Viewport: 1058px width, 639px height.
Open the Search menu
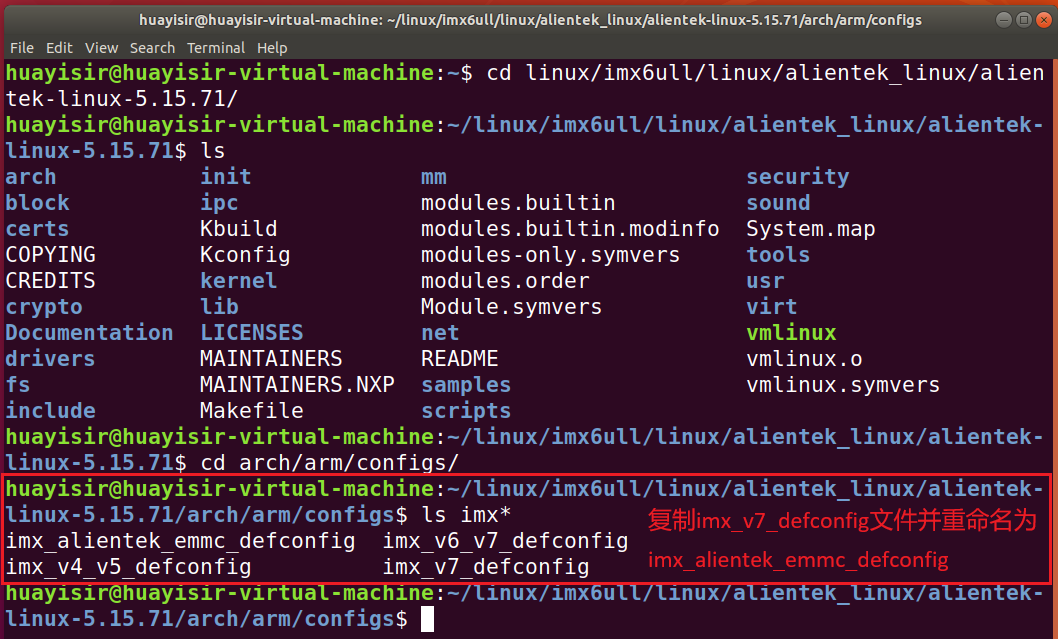(152, 47)
